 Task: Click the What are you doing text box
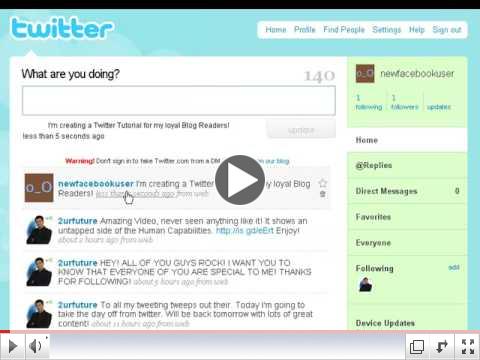[x=179, y=101]
